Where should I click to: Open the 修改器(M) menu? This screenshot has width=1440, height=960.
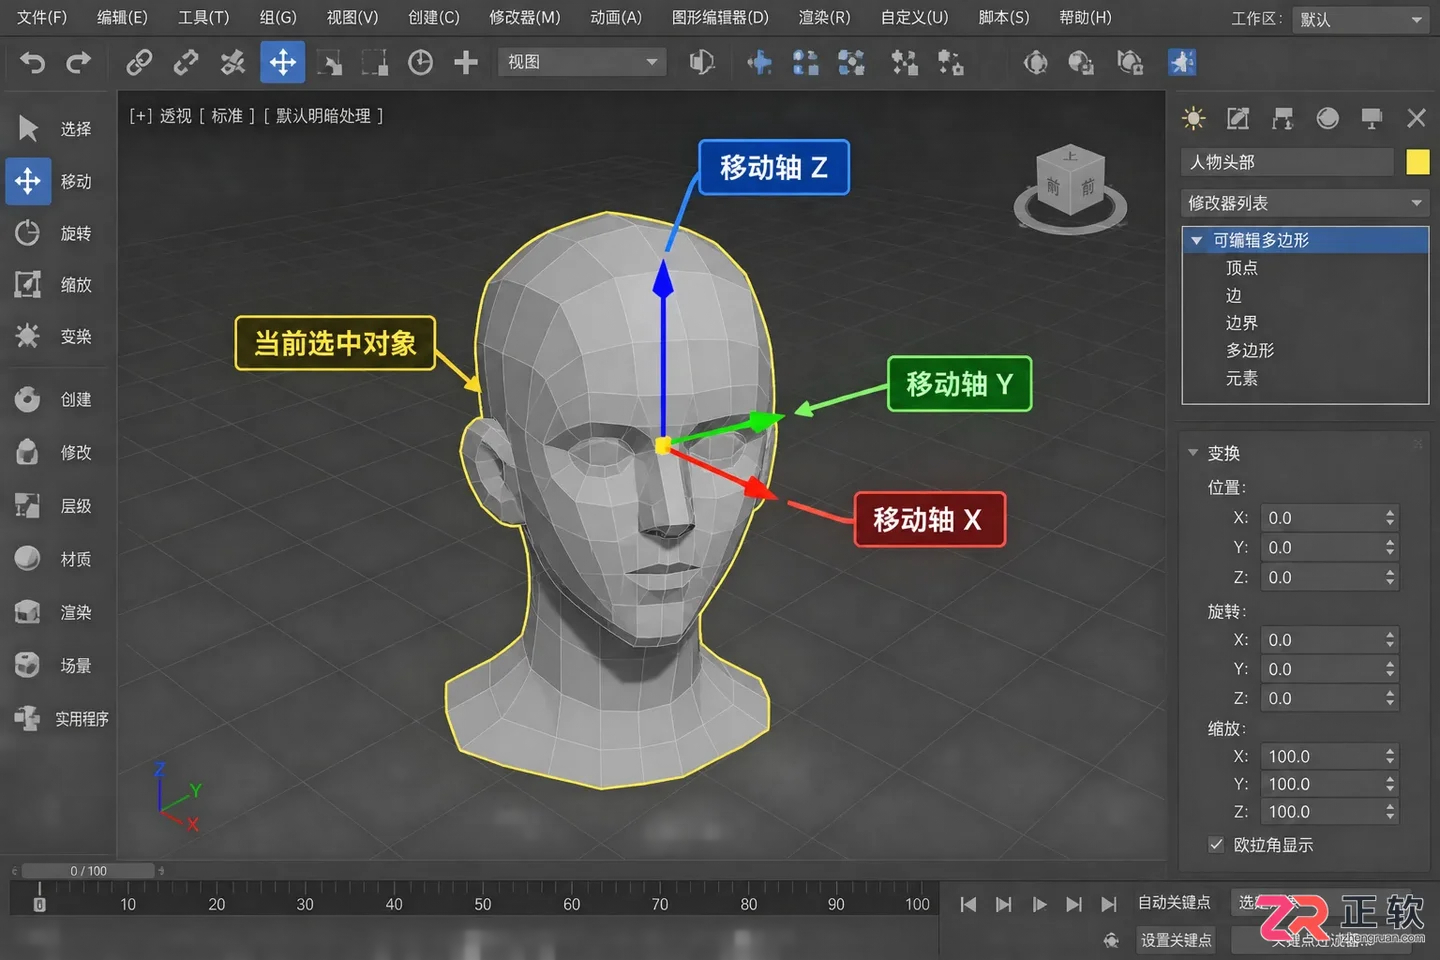point(525,18)
